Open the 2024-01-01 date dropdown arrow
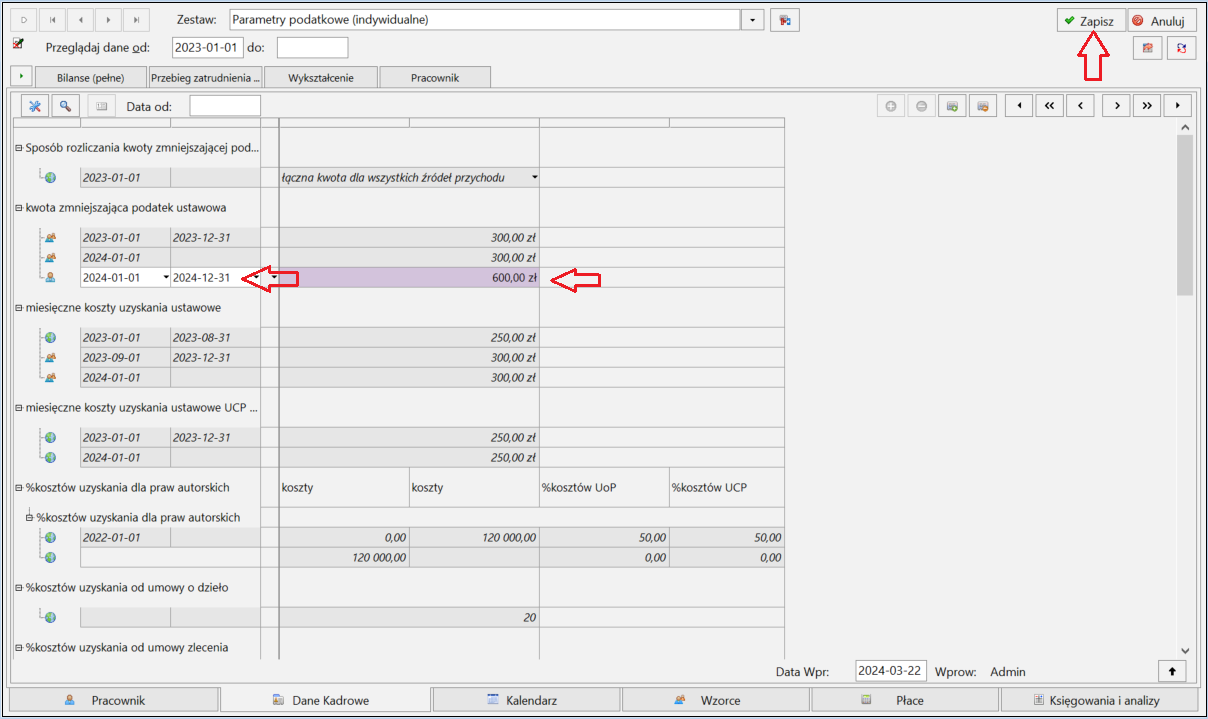The image size is (1208, 719). tap(165, 278)
